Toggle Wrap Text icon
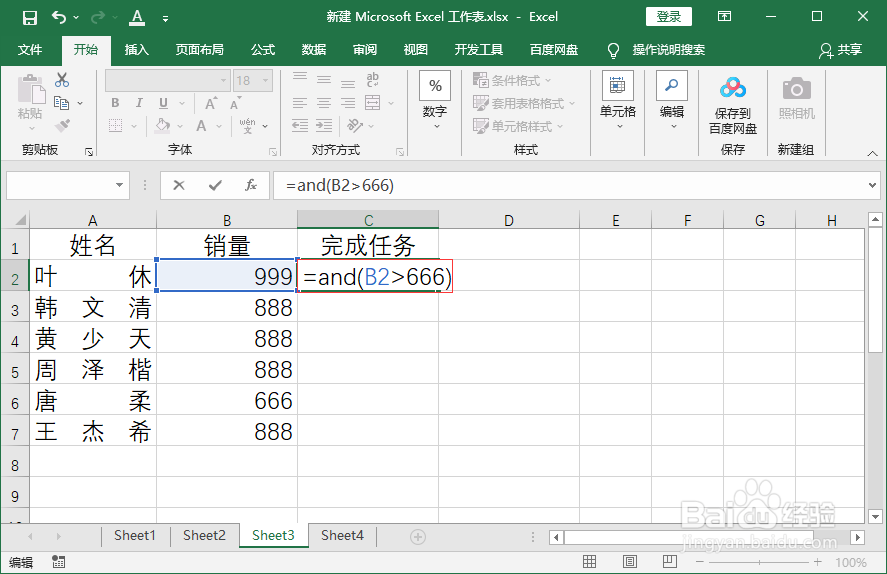This screenshot has height=574, width=887. [372, 80]
